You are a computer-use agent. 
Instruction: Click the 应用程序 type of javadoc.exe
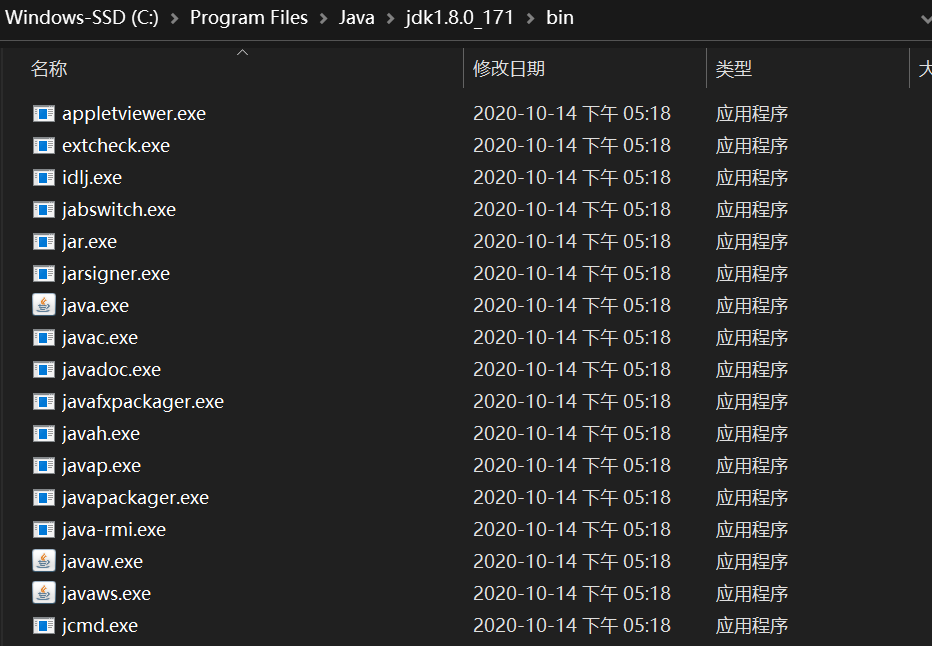point(751,370)
